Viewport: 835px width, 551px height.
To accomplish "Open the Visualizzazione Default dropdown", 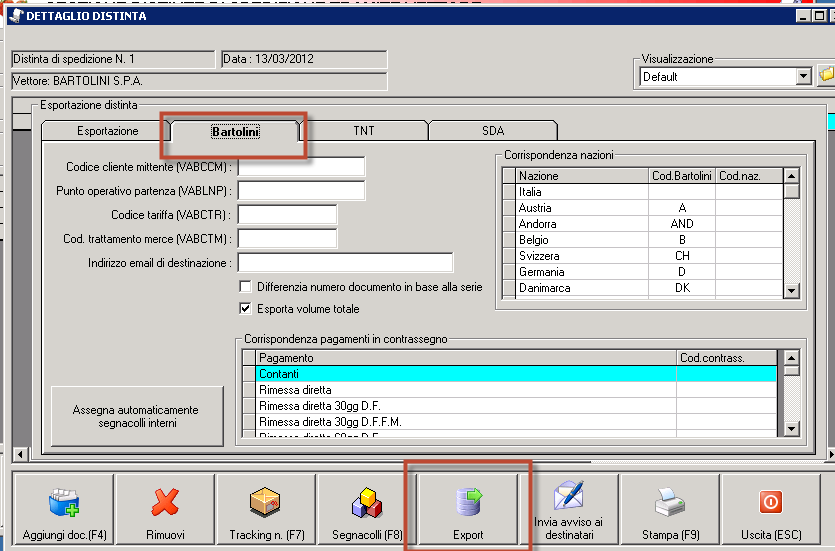I will [x=804, y=77].
